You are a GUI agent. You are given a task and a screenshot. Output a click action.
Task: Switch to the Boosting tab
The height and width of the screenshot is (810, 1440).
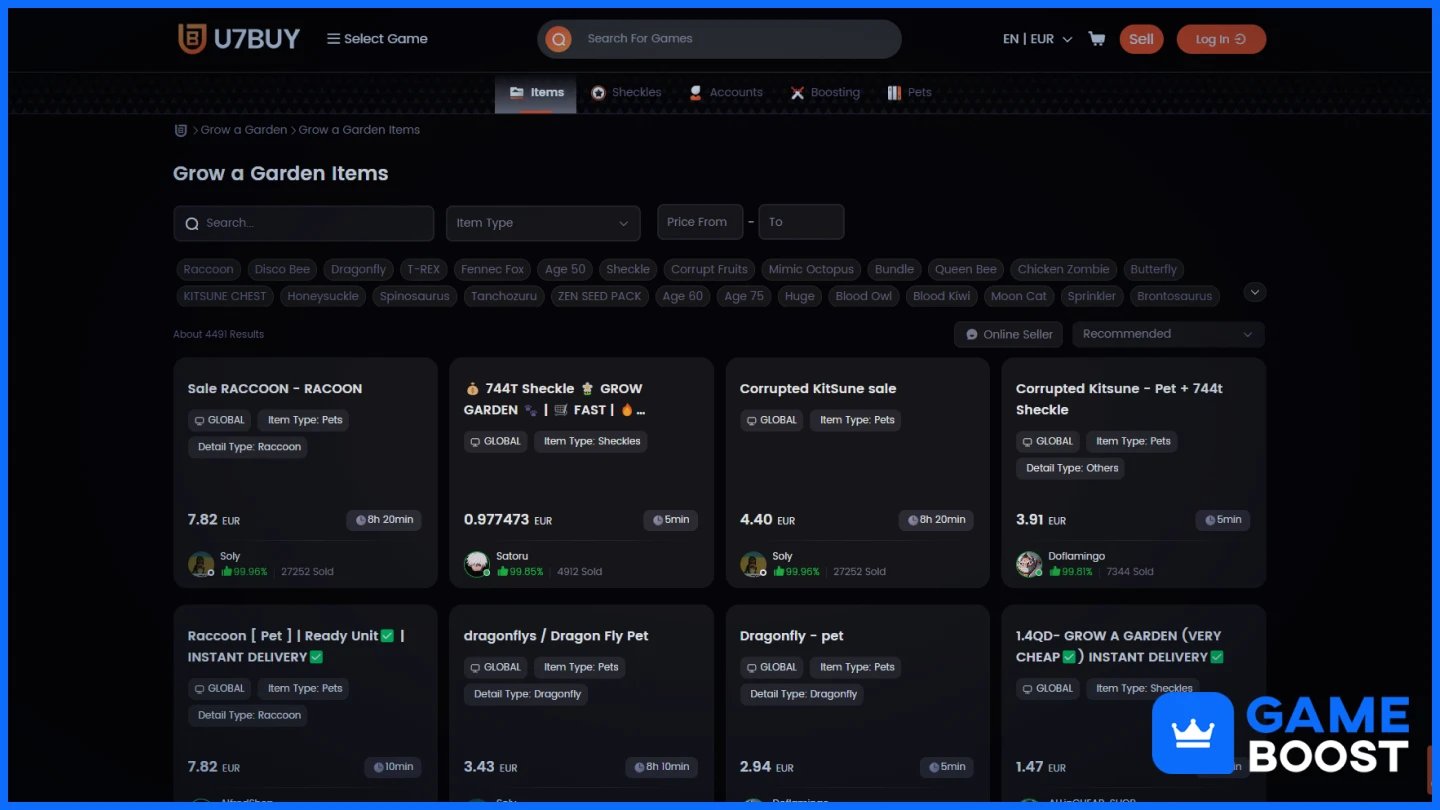click(x=825, y=92)
